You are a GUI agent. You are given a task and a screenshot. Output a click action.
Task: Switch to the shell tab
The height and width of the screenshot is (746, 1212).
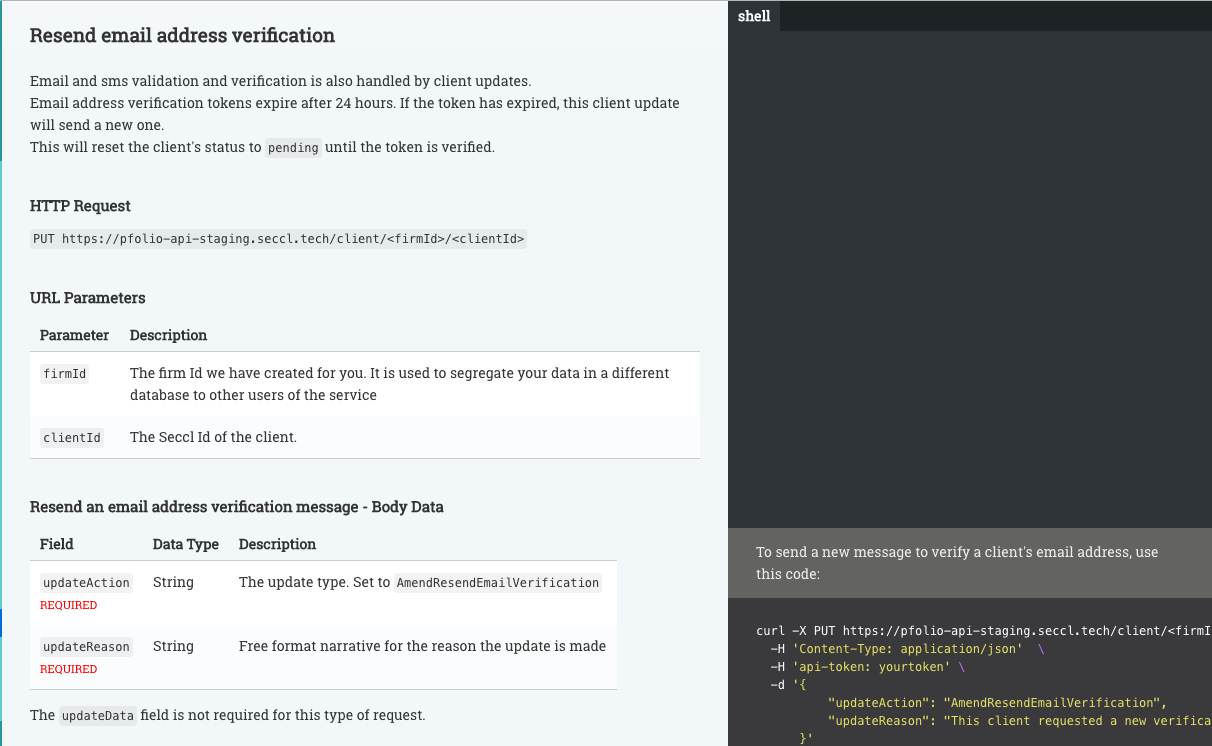754,15
